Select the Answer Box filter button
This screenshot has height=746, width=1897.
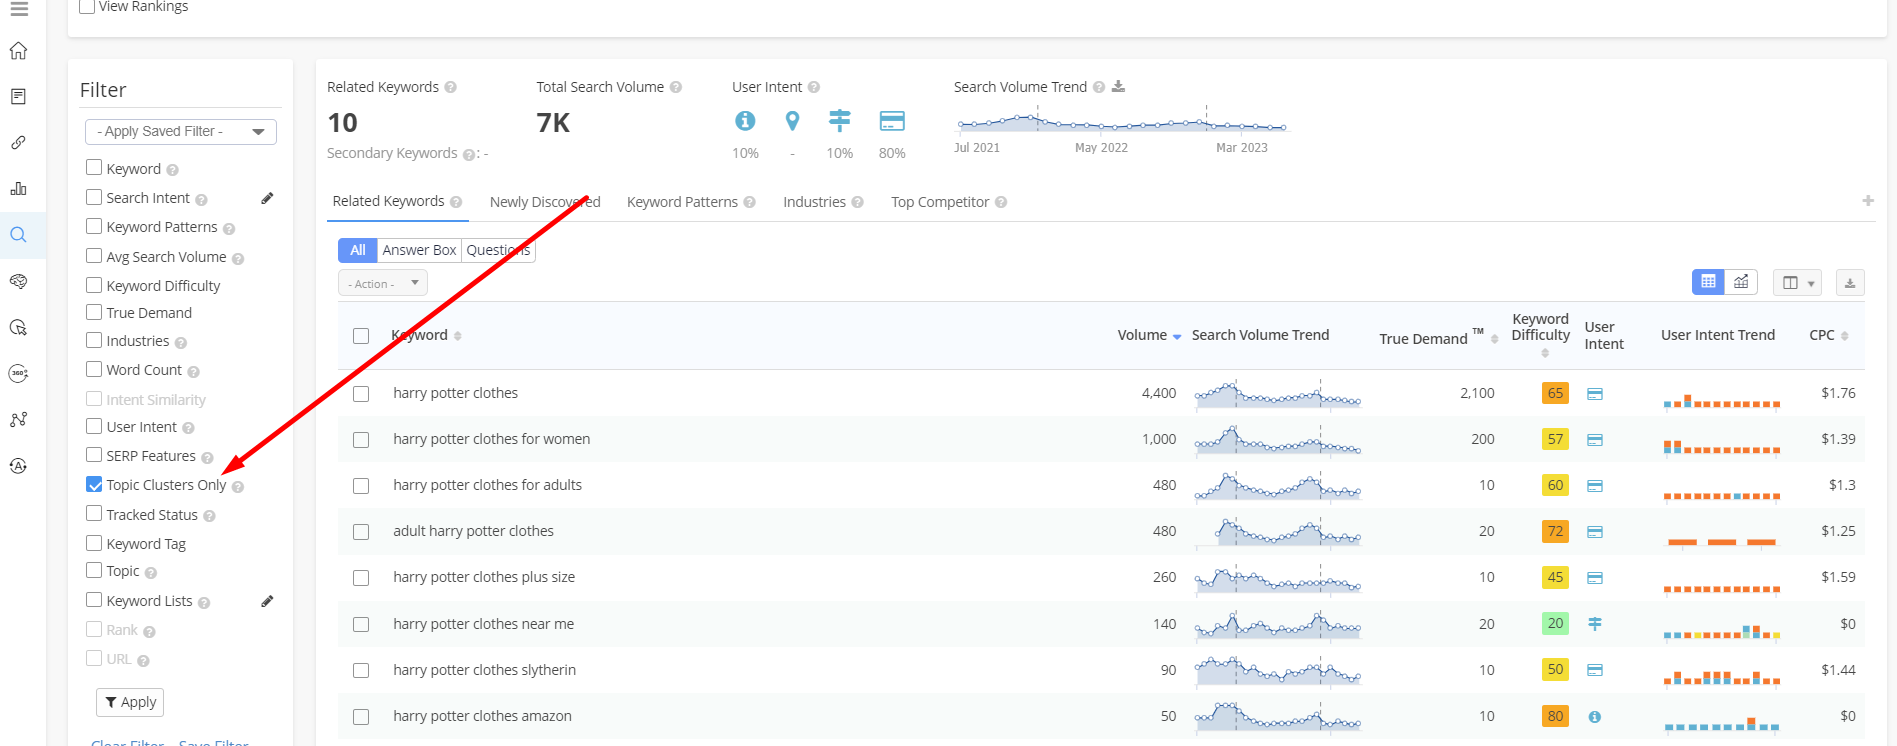pos(419,250)
